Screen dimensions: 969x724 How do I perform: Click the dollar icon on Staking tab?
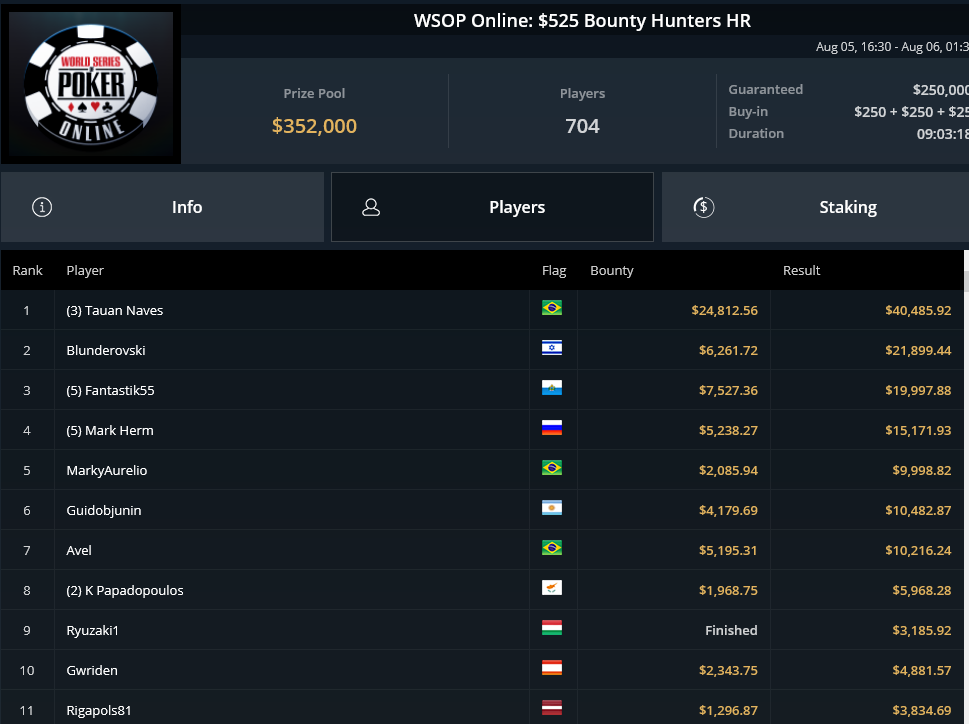click(704, 207)
